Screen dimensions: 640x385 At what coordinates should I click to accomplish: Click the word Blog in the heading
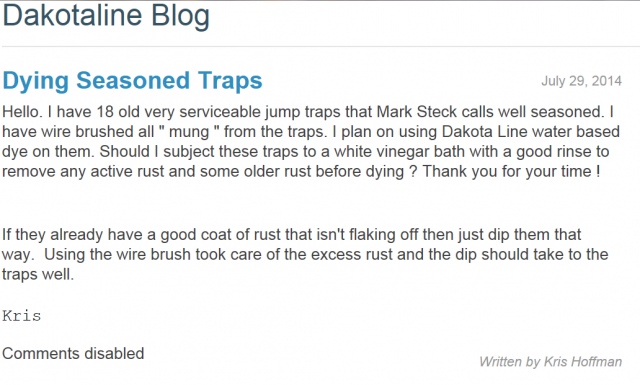click(180, 16)
